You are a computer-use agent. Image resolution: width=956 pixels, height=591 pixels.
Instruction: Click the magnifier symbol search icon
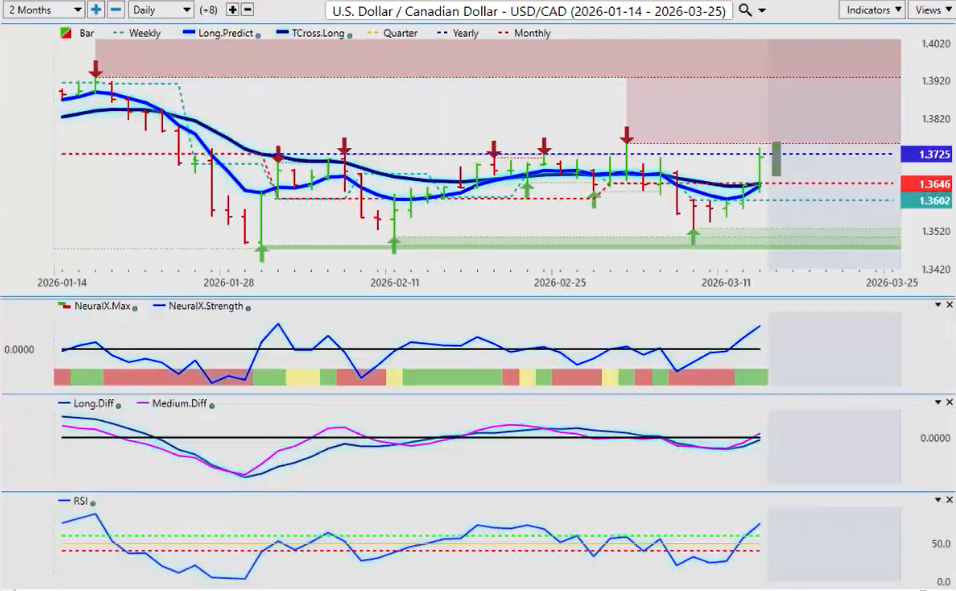[745, 10]
